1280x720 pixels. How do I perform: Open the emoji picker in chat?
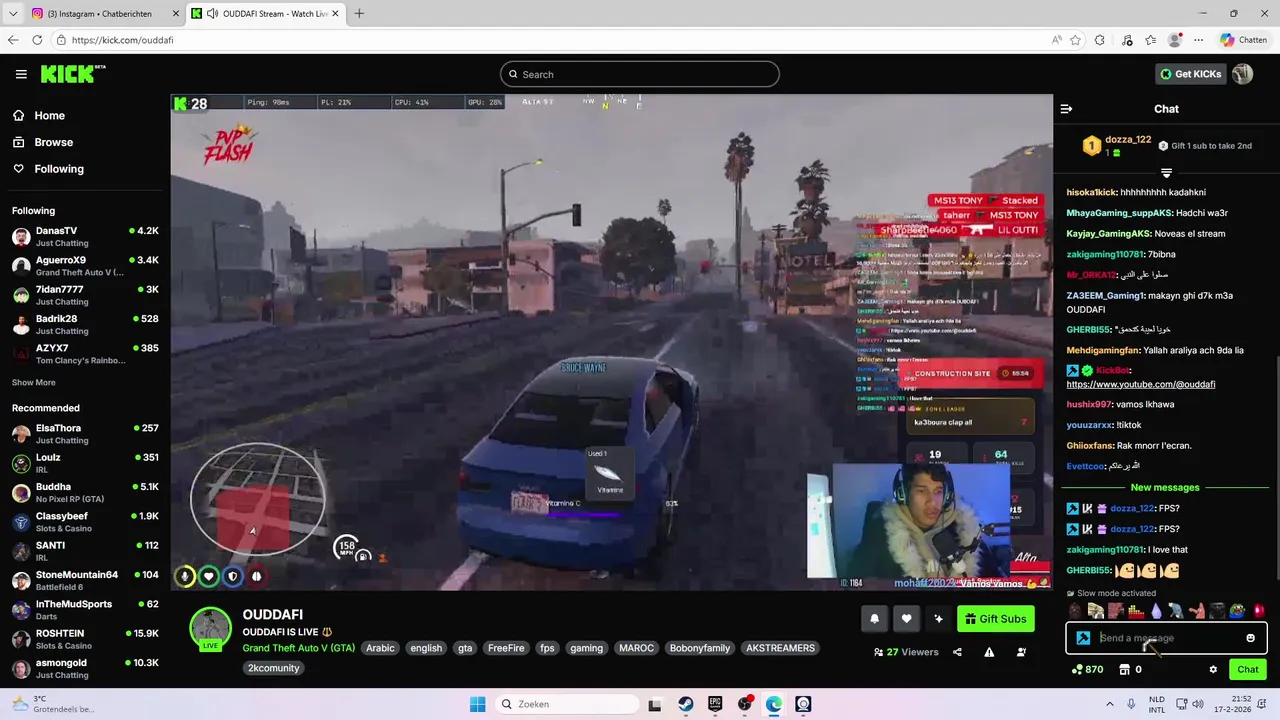pos(1250,638)
